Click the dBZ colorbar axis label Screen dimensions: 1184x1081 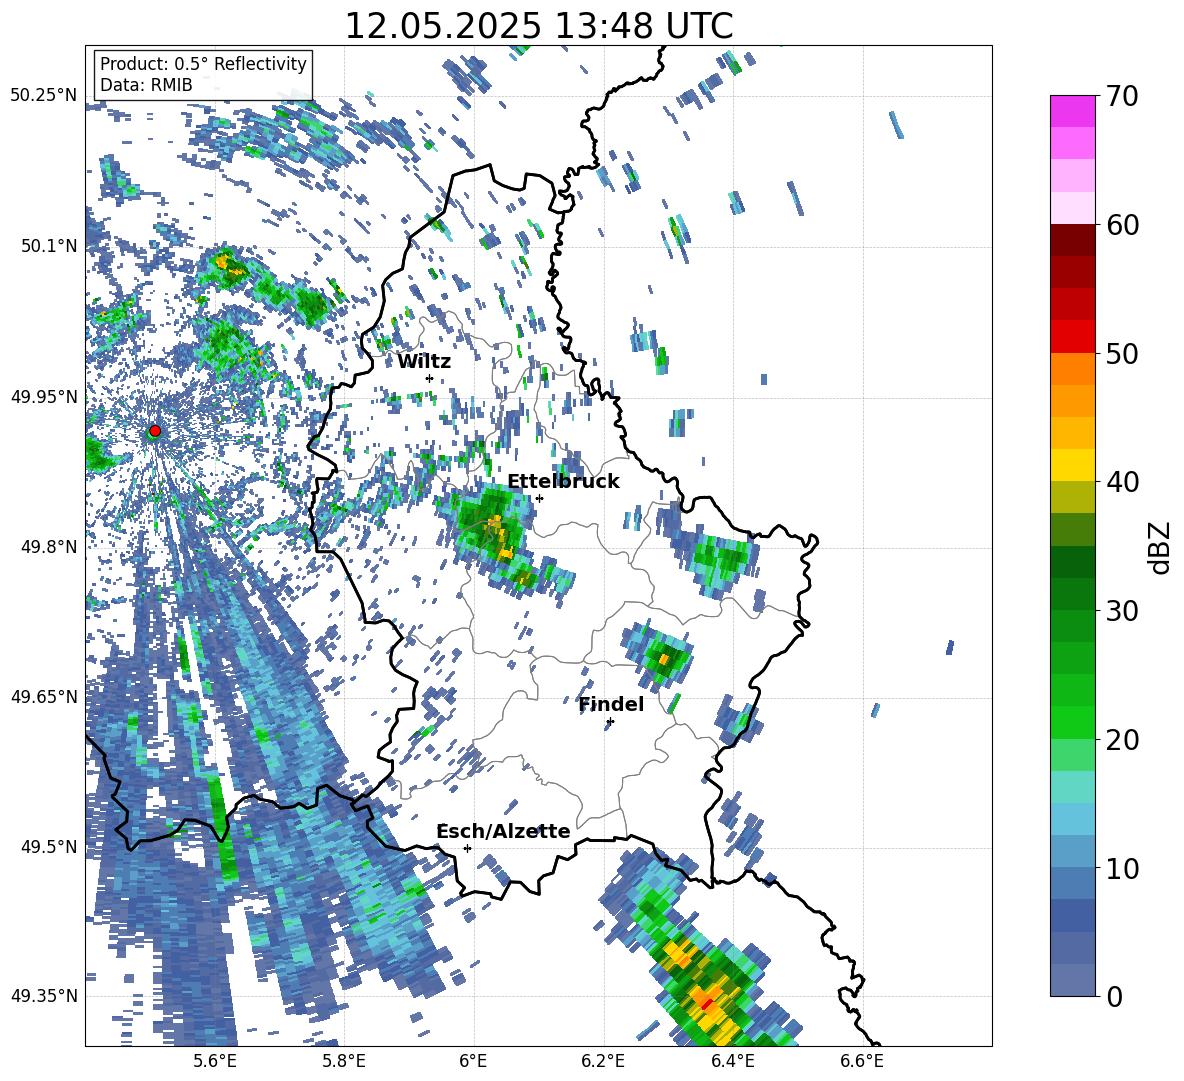click(x=1160, y=547)
